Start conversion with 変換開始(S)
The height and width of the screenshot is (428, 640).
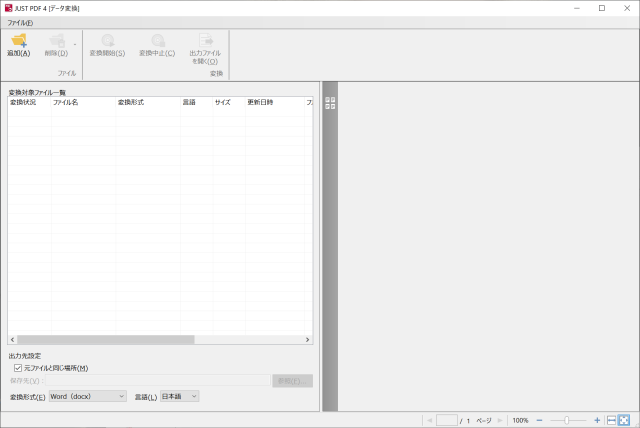click(x=107, y=46)
